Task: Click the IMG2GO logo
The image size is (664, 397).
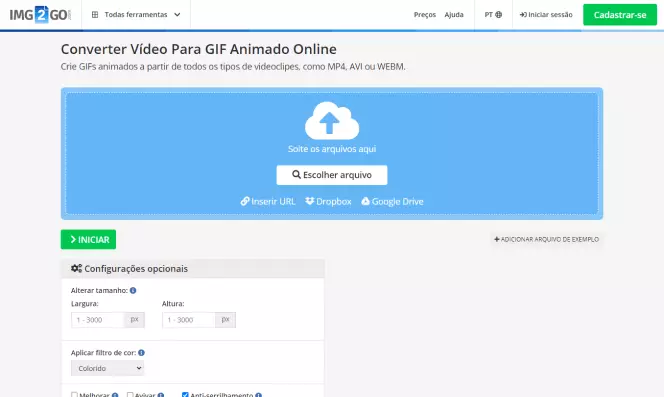Action: click(x=40, y=15)
